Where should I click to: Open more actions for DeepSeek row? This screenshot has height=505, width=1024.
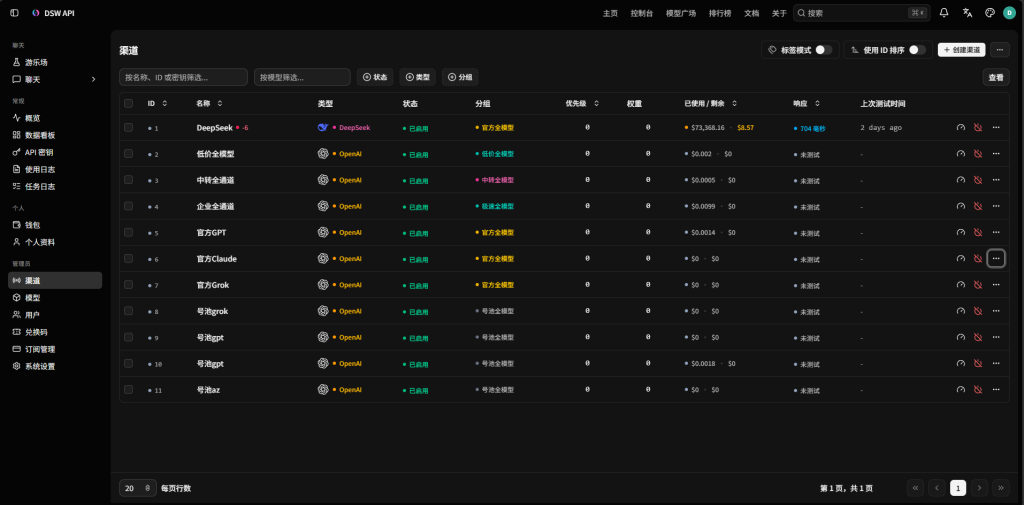(996, 127)
